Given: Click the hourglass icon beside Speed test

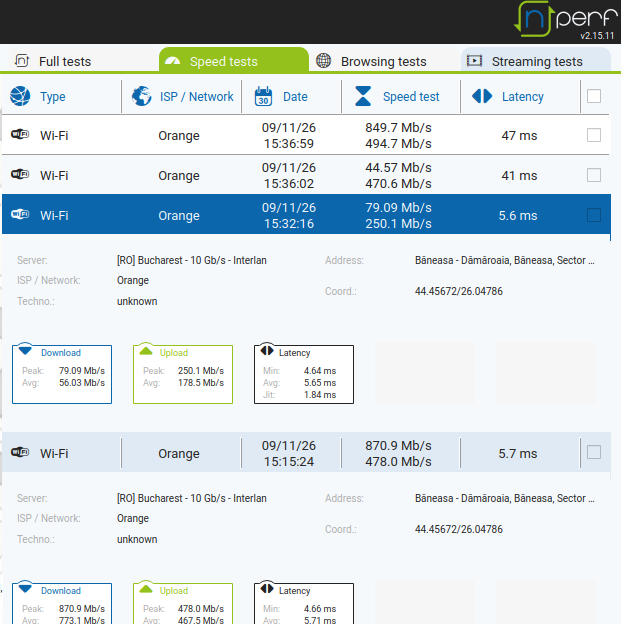Looking at the screenshot, I should [363, 96].
